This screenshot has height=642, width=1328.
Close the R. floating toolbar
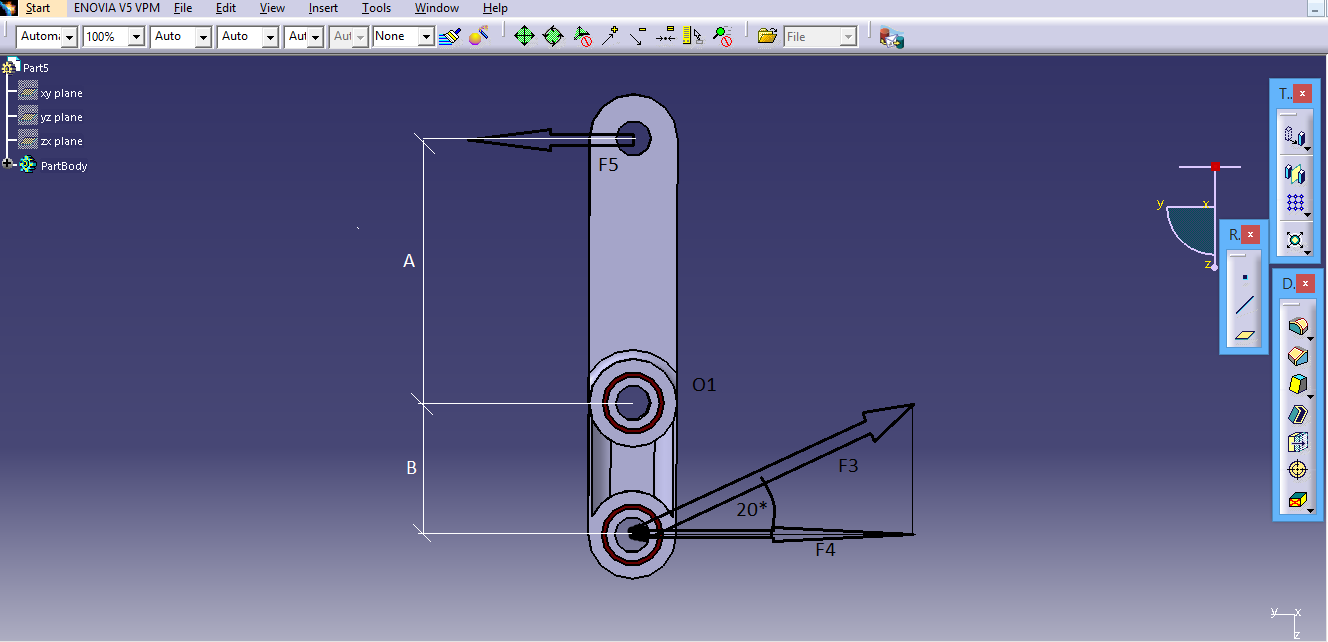[1250, 235]
